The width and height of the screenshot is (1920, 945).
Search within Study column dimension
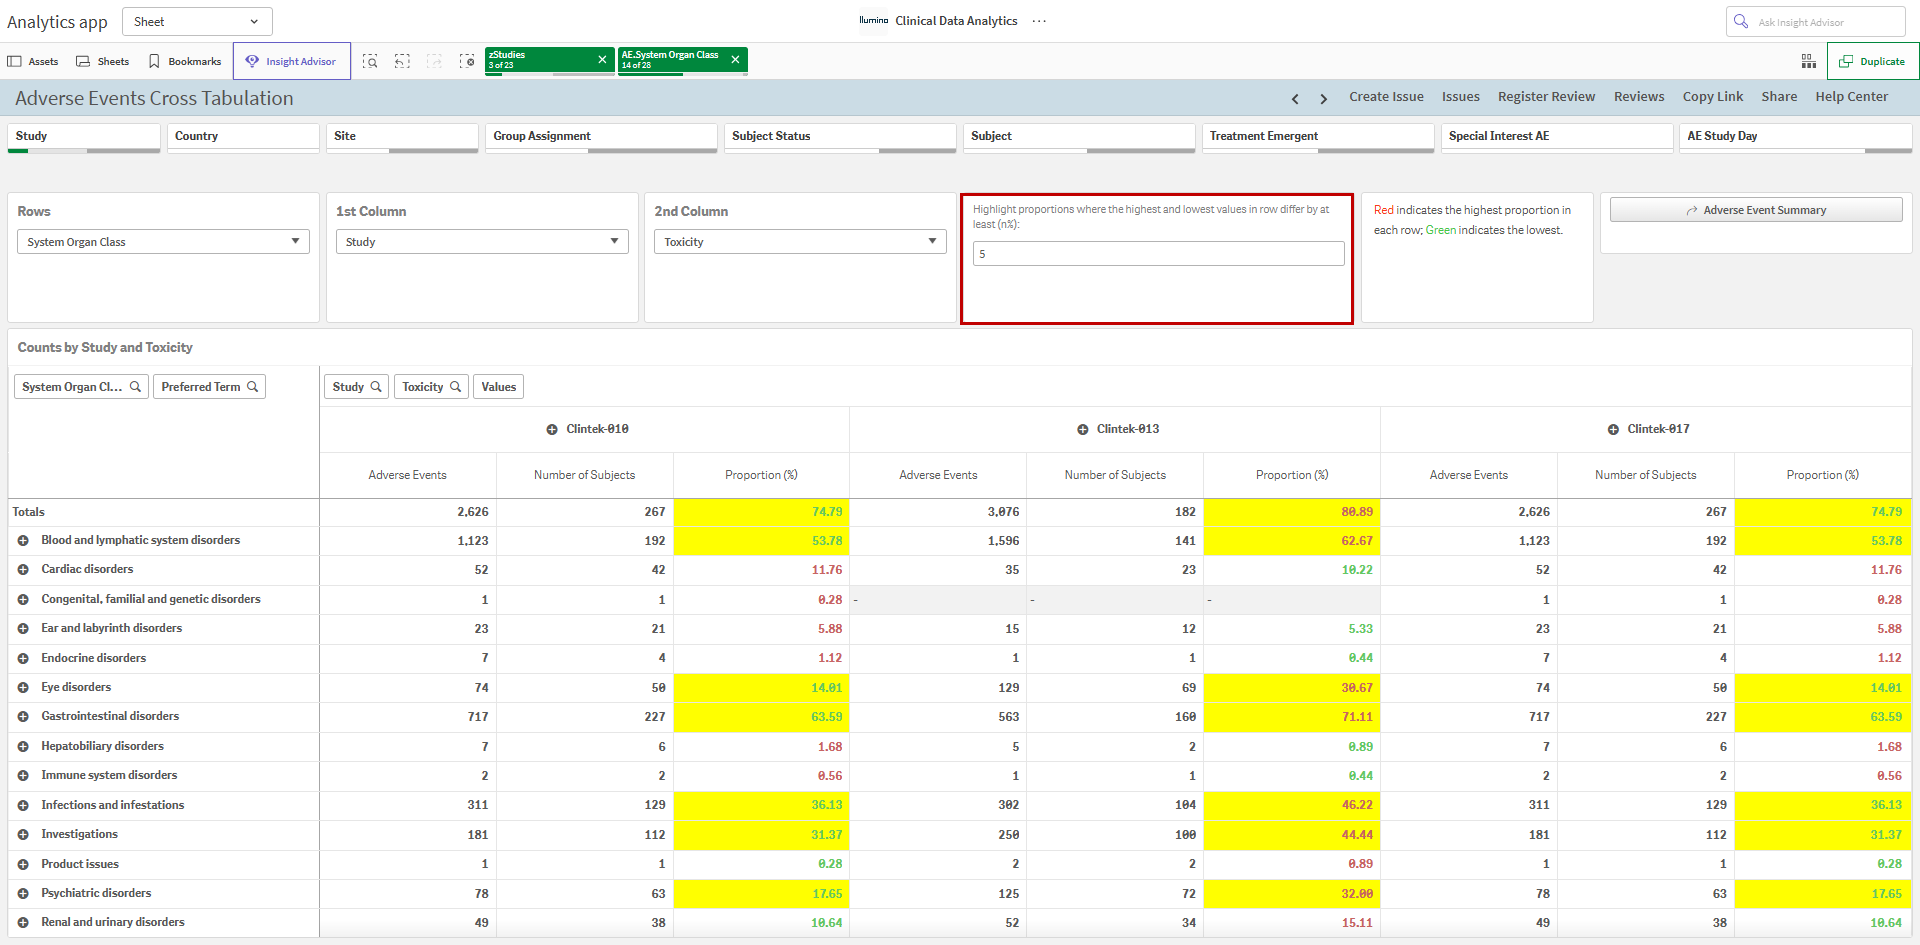tap(376, 387)
